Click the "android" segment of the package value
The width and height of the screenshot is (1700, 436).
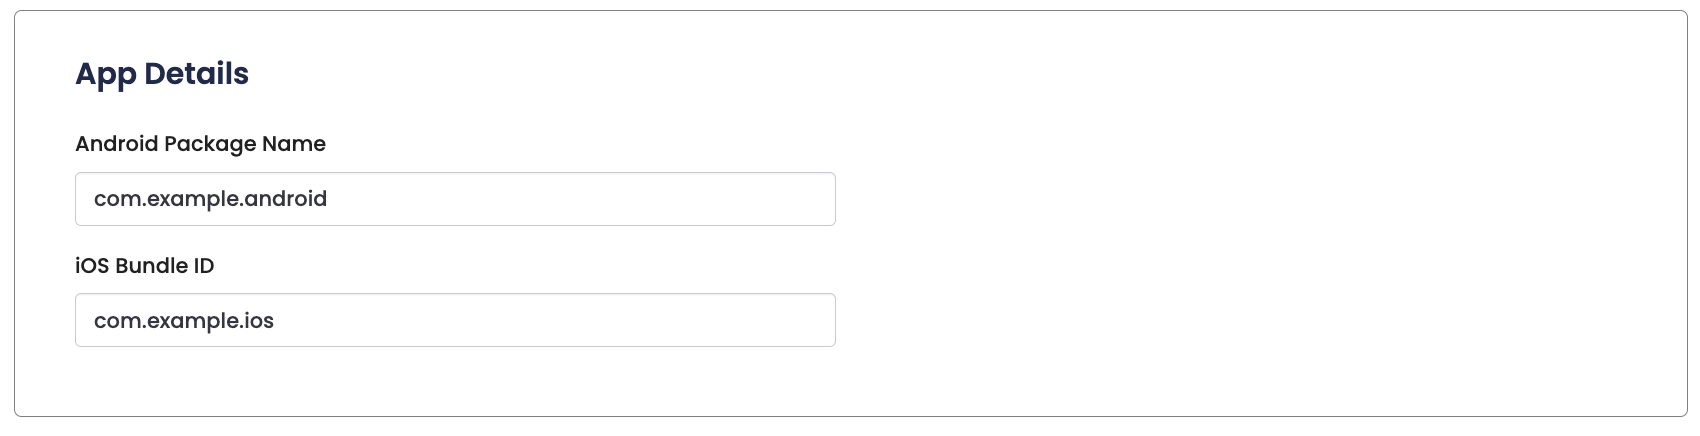click(286, 199)
